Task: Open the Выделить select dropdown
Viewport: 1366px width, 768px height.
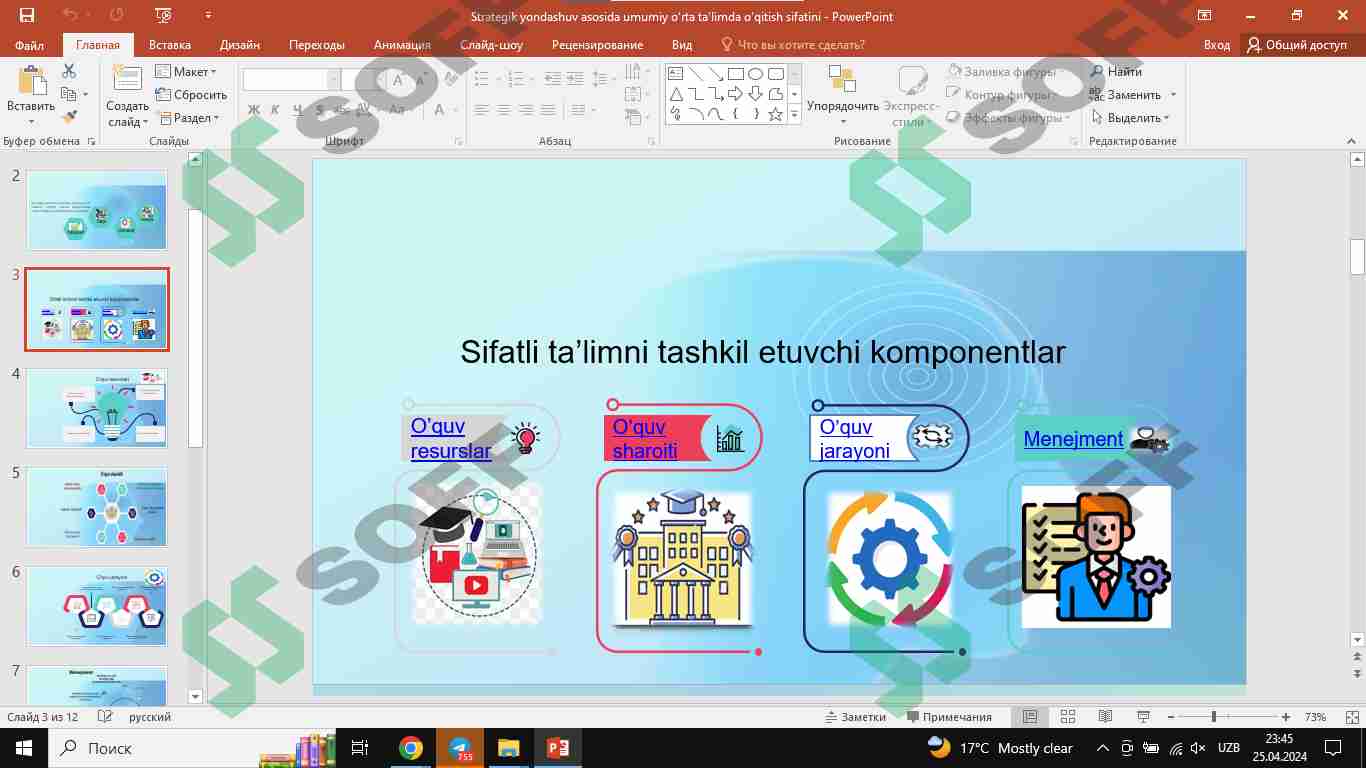Action: [1130, 118]
